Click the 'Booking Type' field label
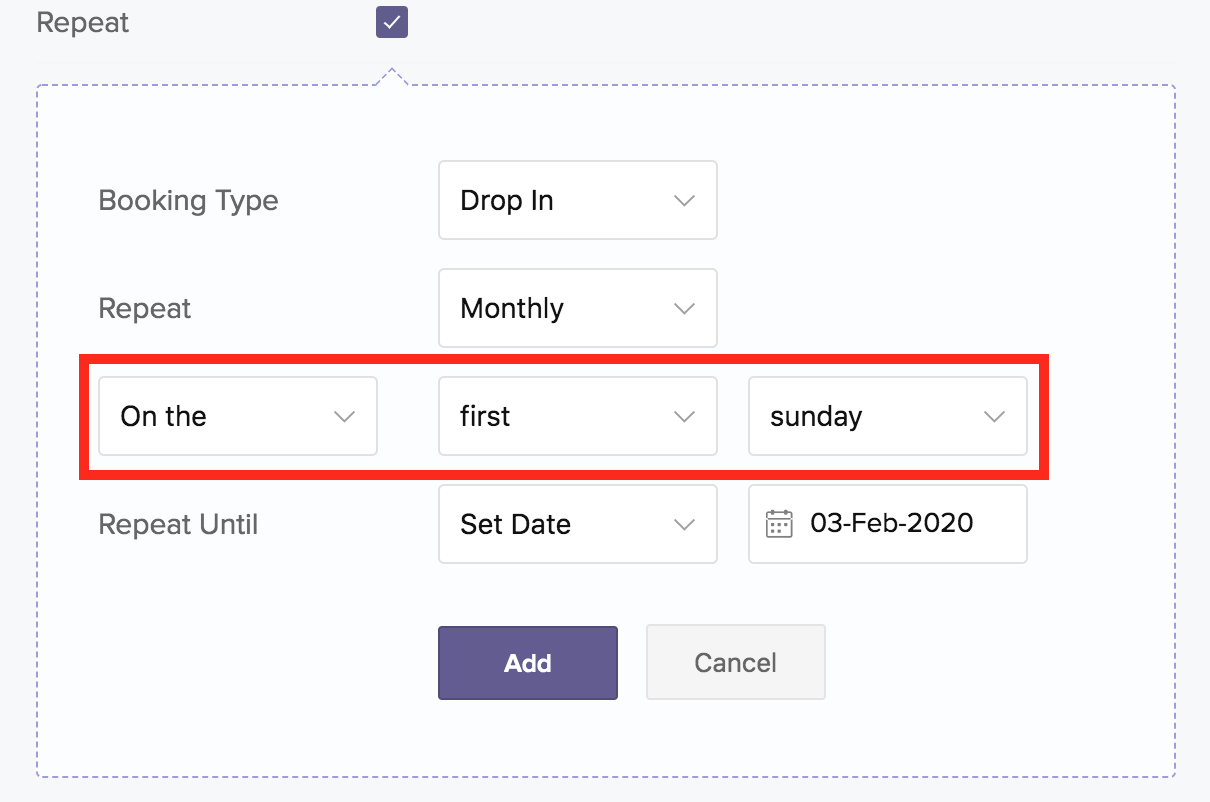Viewport: 1210px width, 802px height. 188,200
